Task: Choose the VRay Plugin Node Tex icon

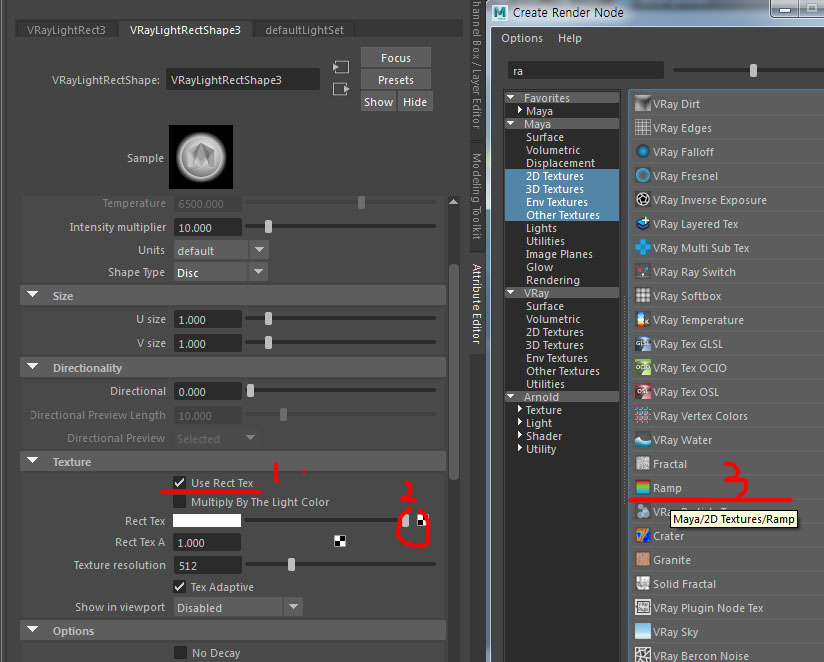Action: click(x=642, y=607)
